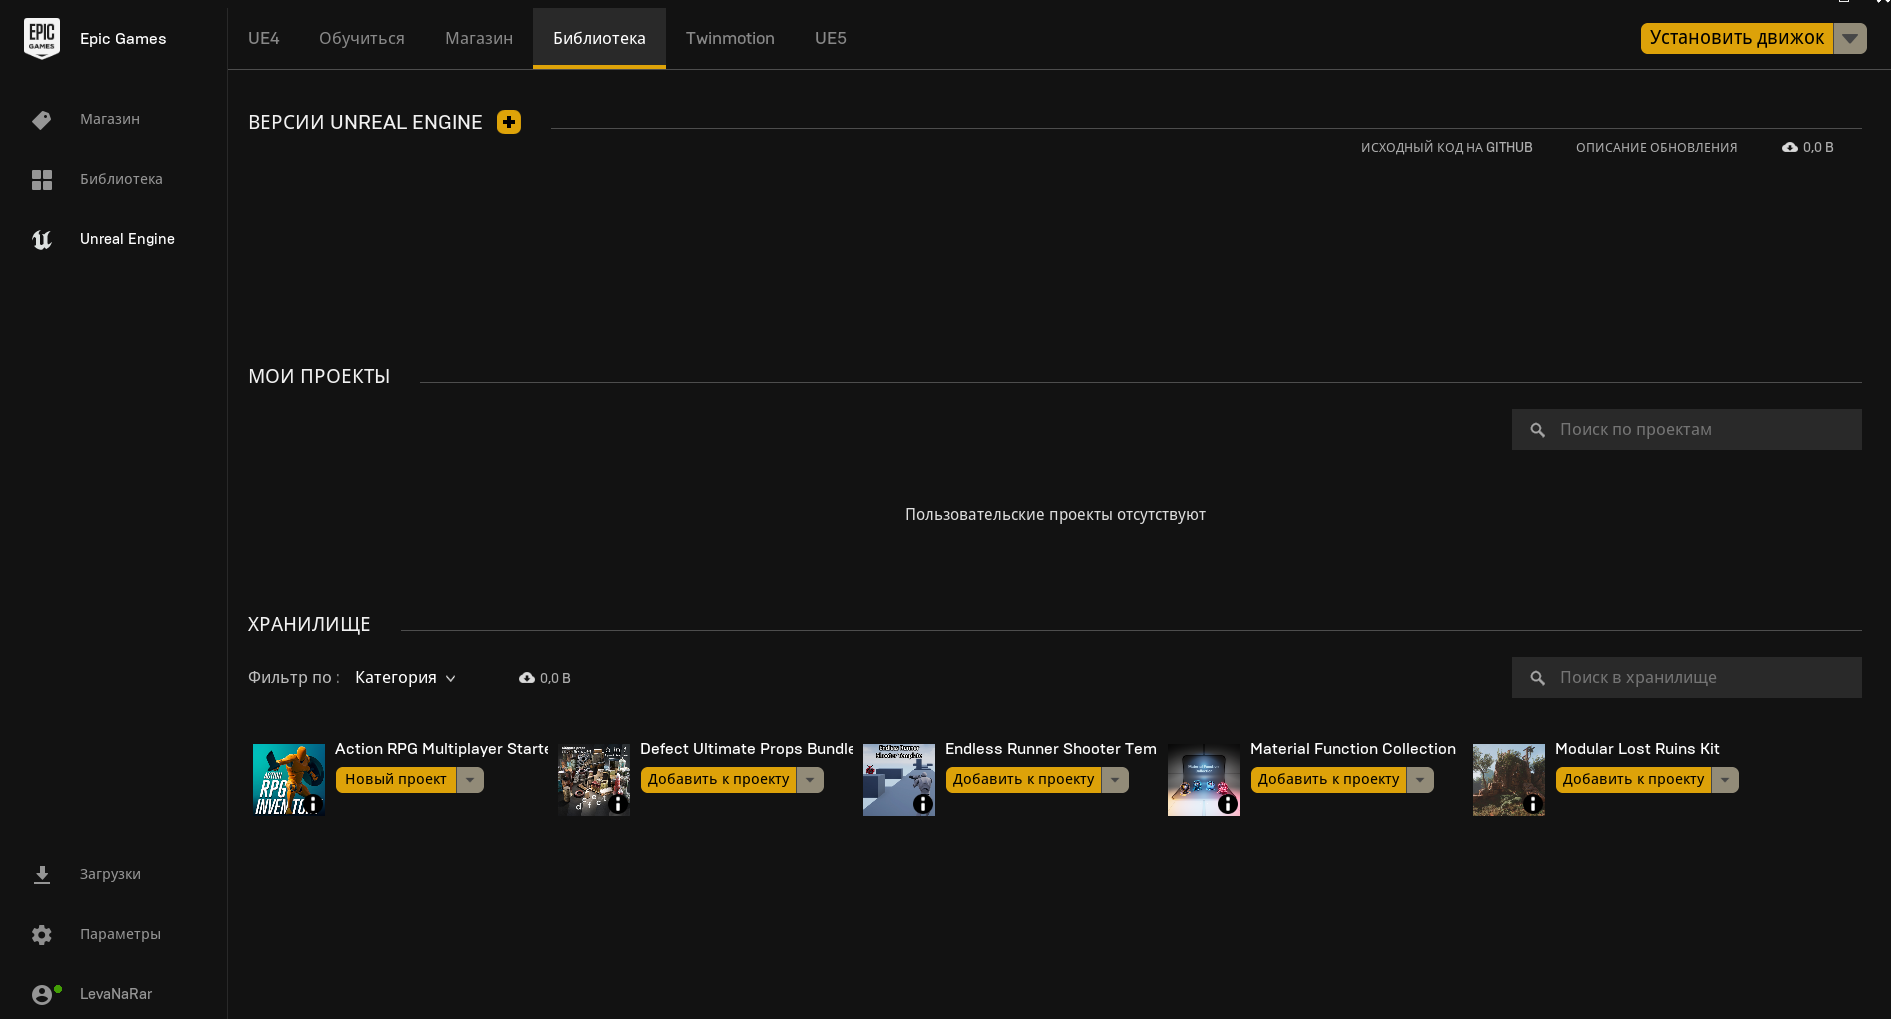1891x1019 pixels.
Task: Click the Установить движок button
Action: [1737, 38]
